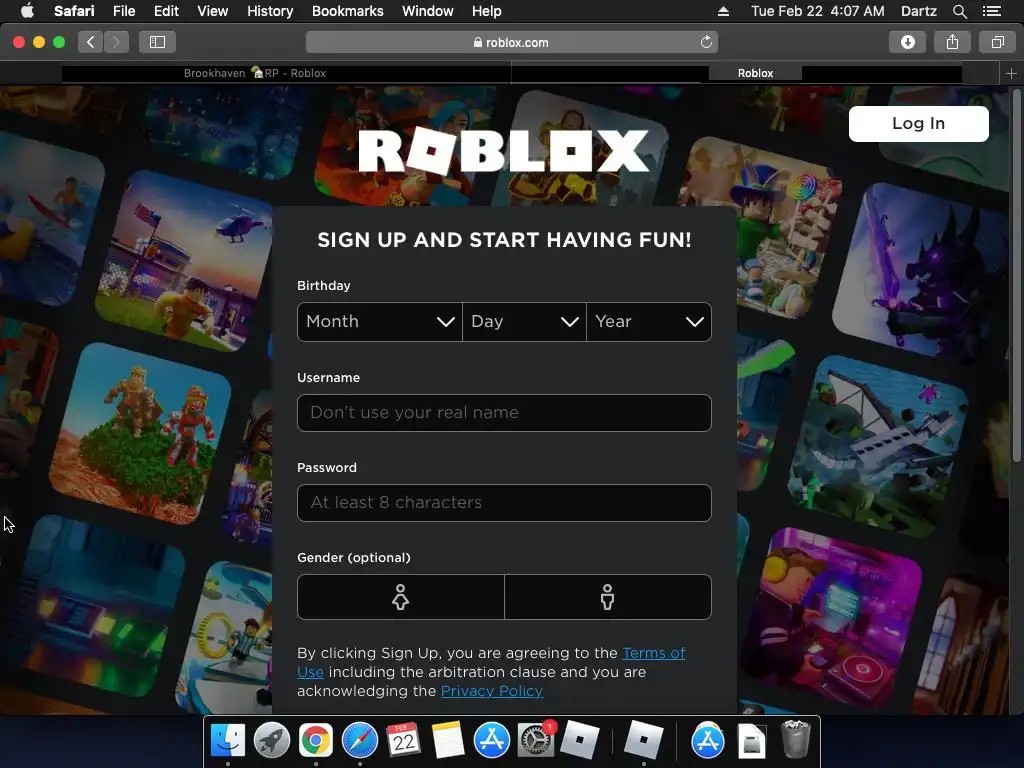Go back with Safari's back arrow
This screenshot has width=1024, height=768.
[x=91, y=42]
